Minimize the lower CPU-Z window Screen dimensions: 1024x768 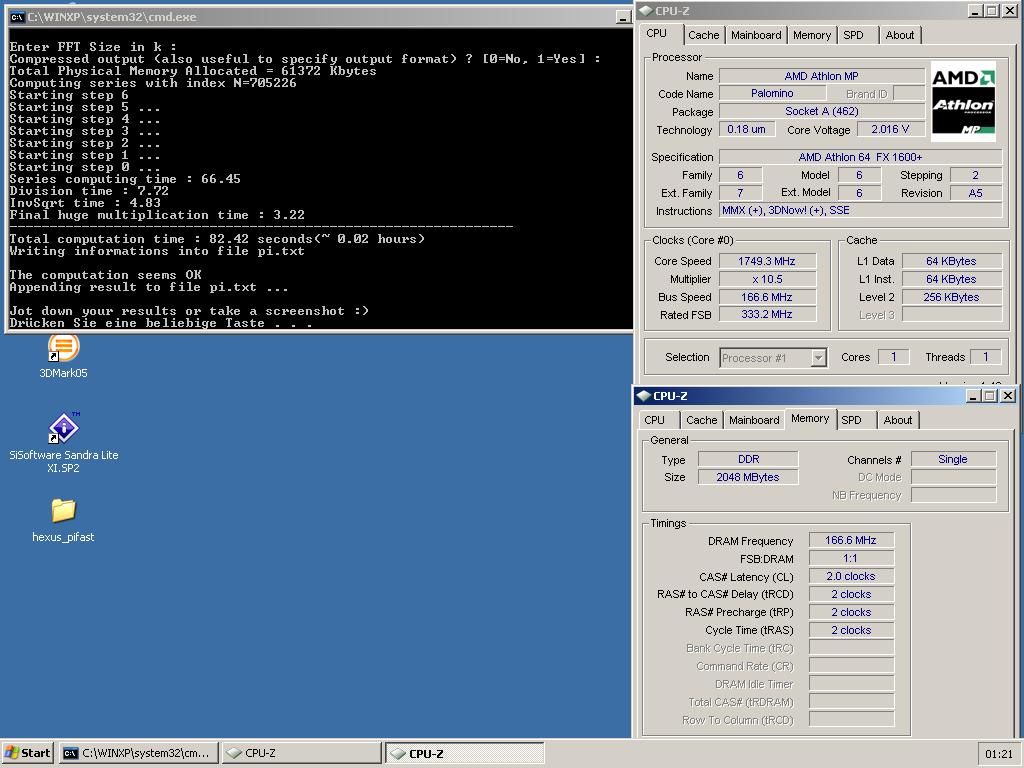973,396
